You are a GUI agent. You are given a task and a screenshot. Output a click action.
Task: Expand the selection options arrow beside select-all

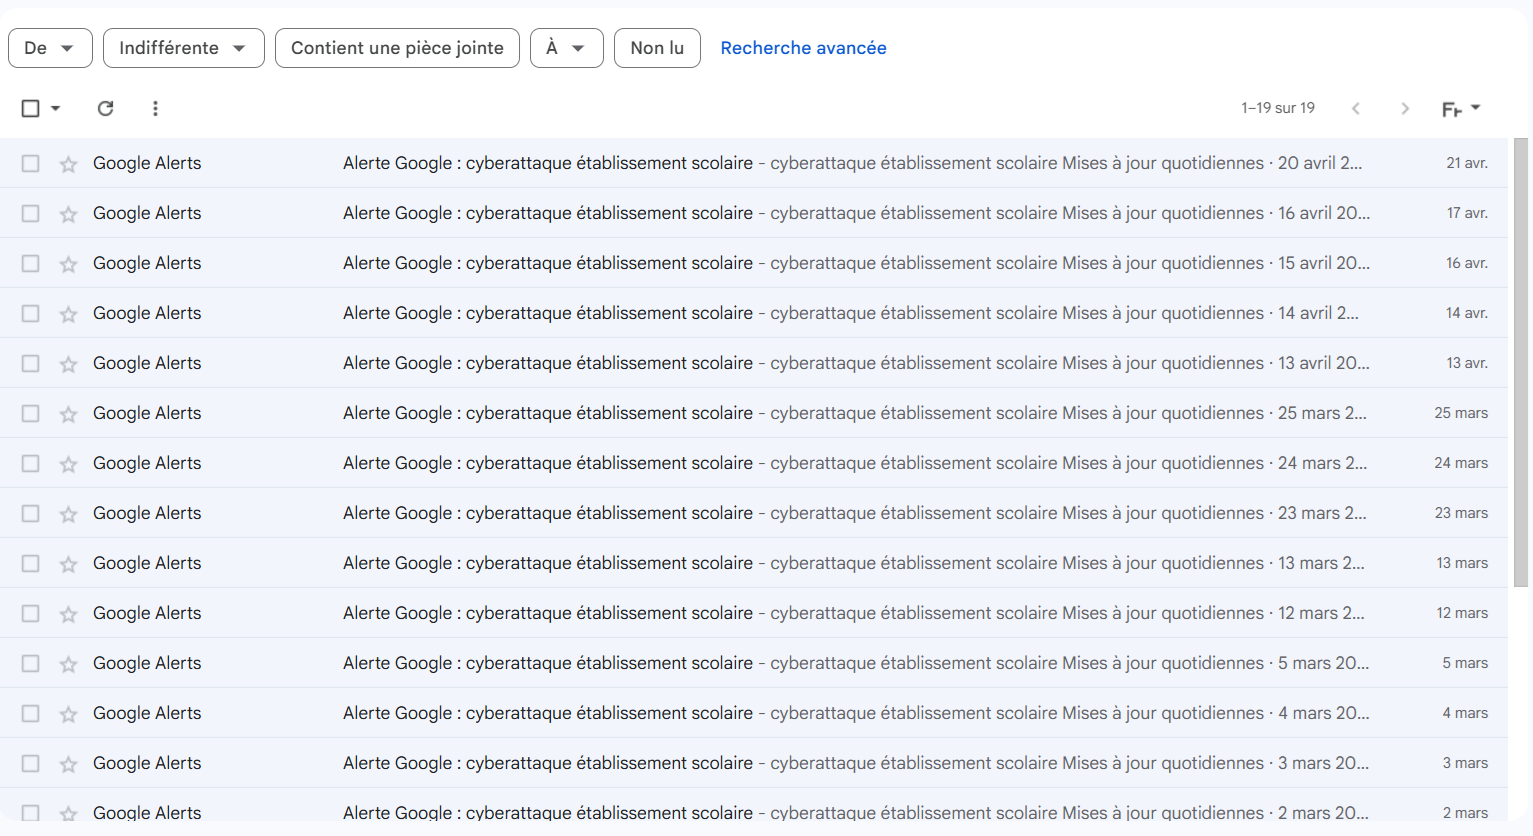tap(55, 108)
